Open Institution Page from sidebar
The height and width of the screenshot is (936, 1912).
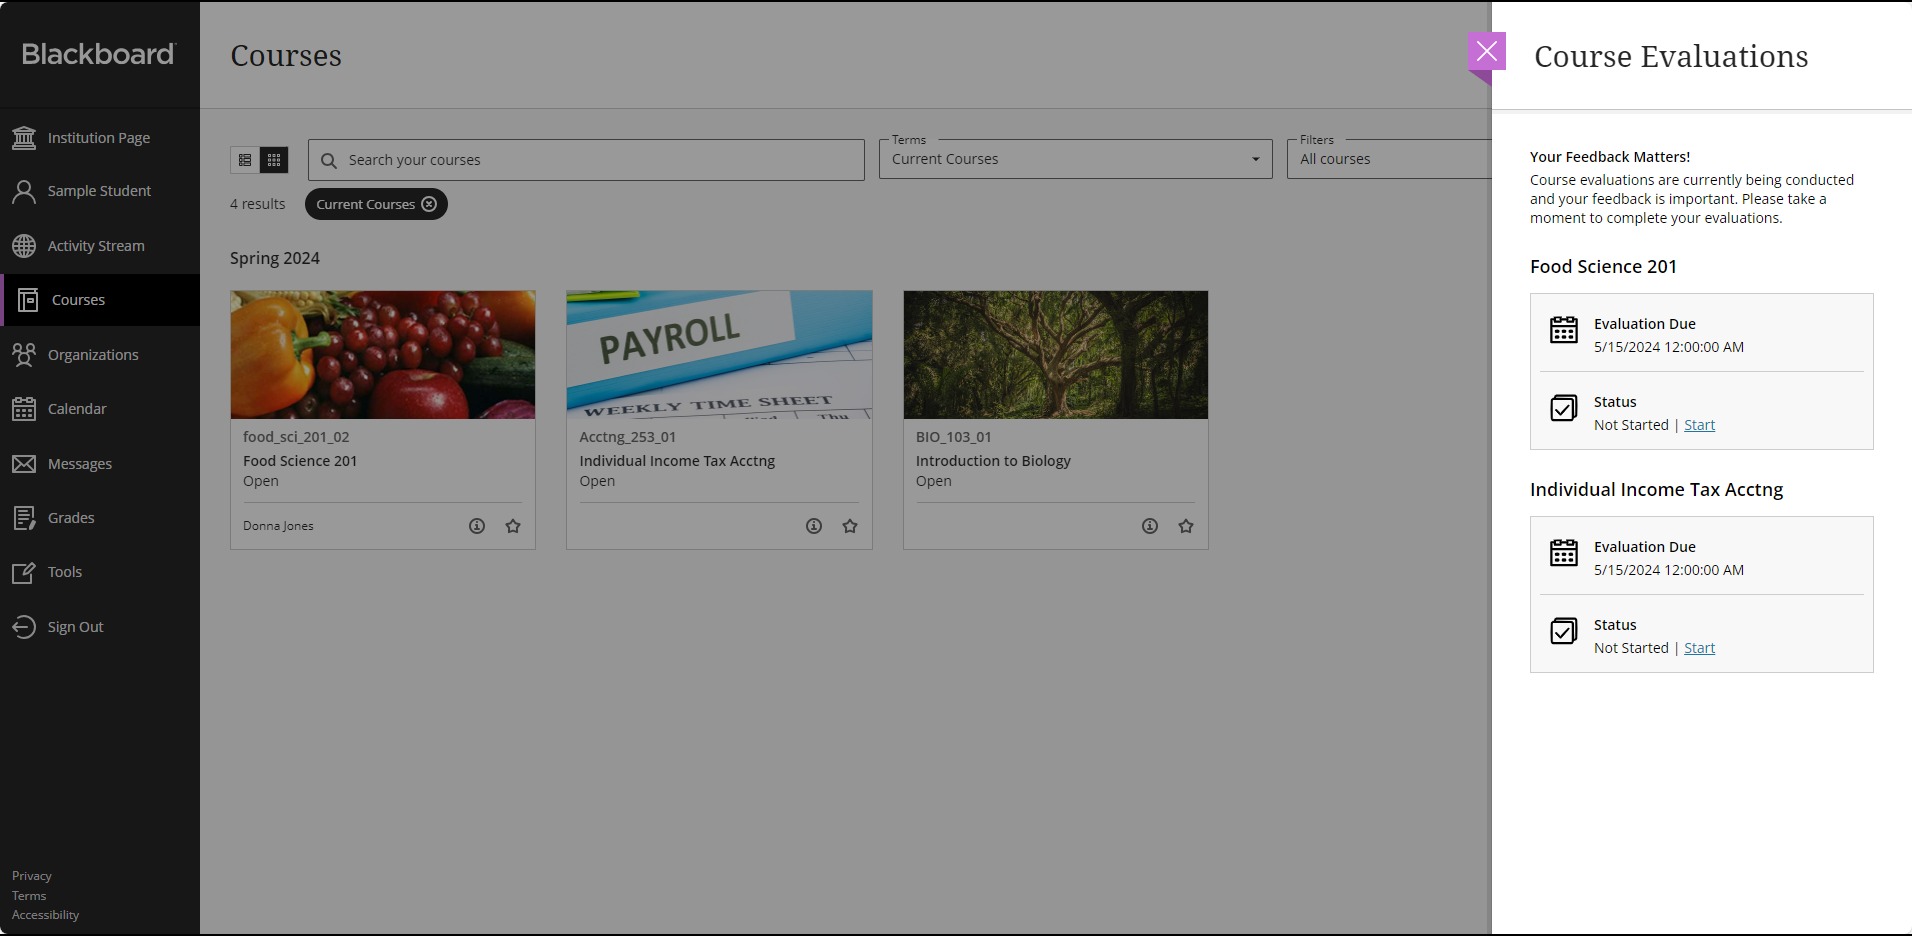pyautogui.click(x=99, y=138)
